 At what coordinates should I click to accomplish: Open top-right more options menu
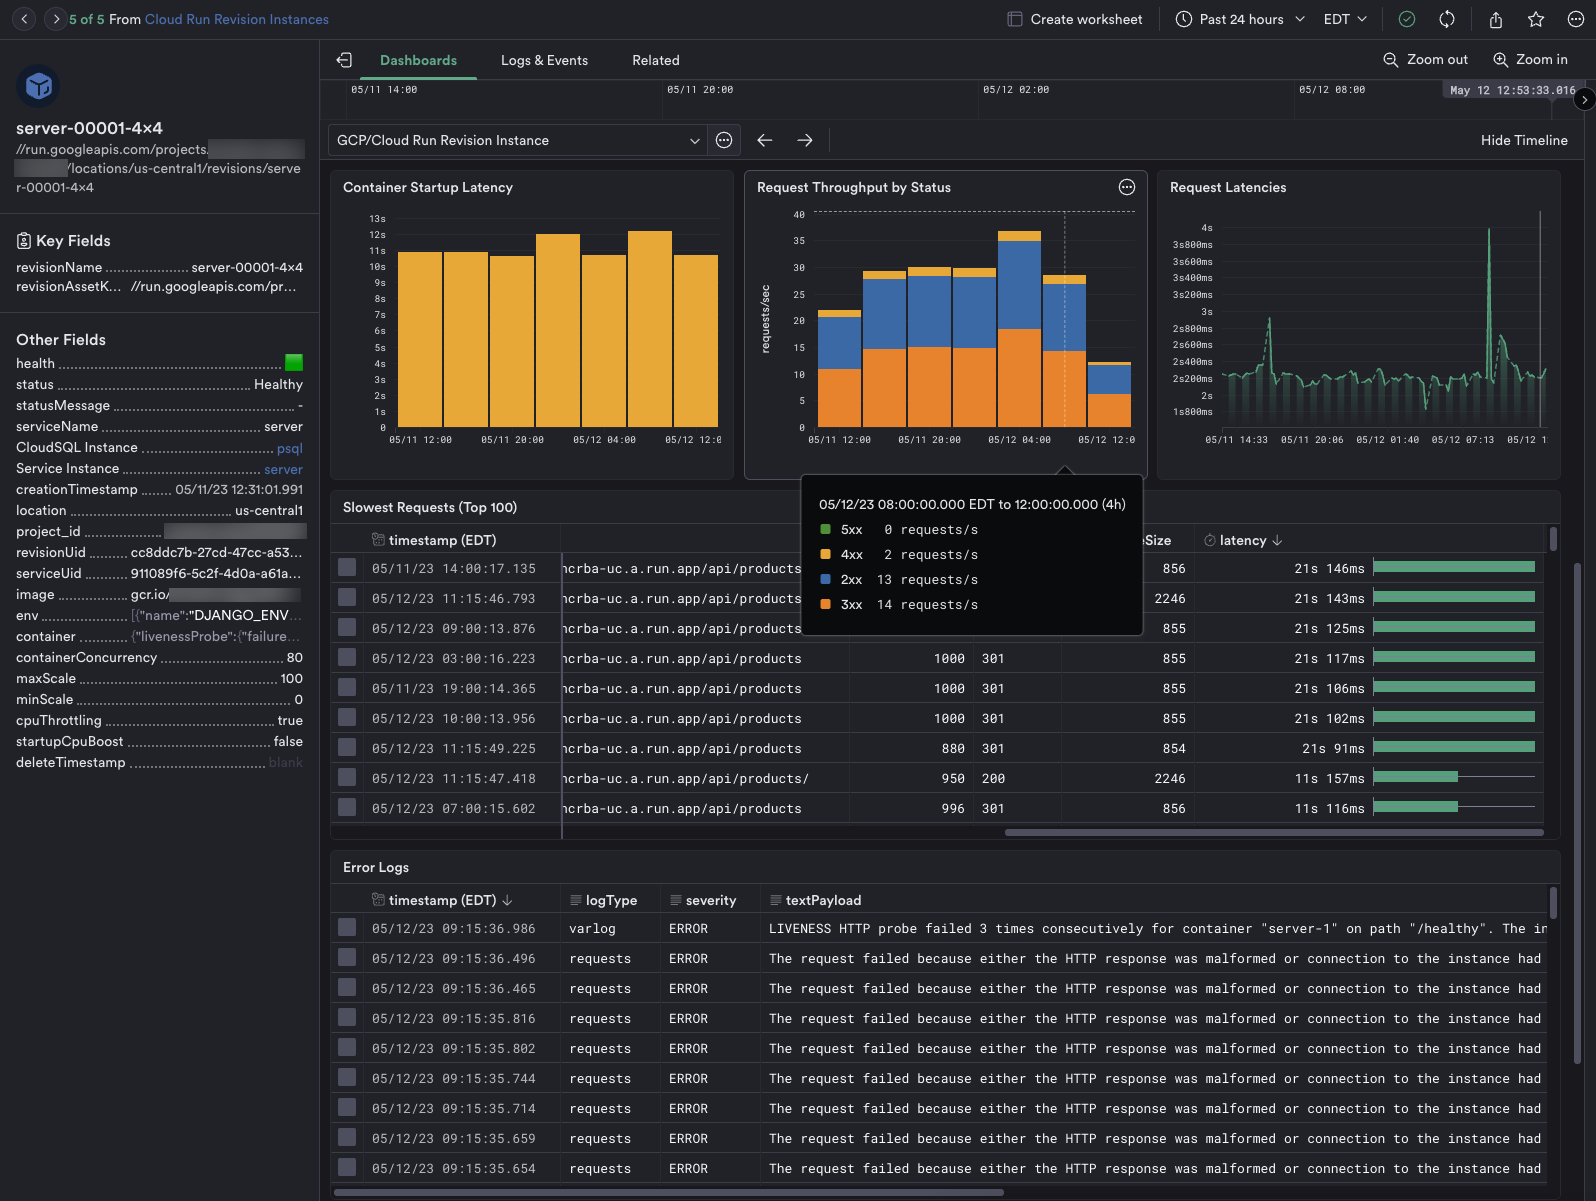click(1576, 19)
